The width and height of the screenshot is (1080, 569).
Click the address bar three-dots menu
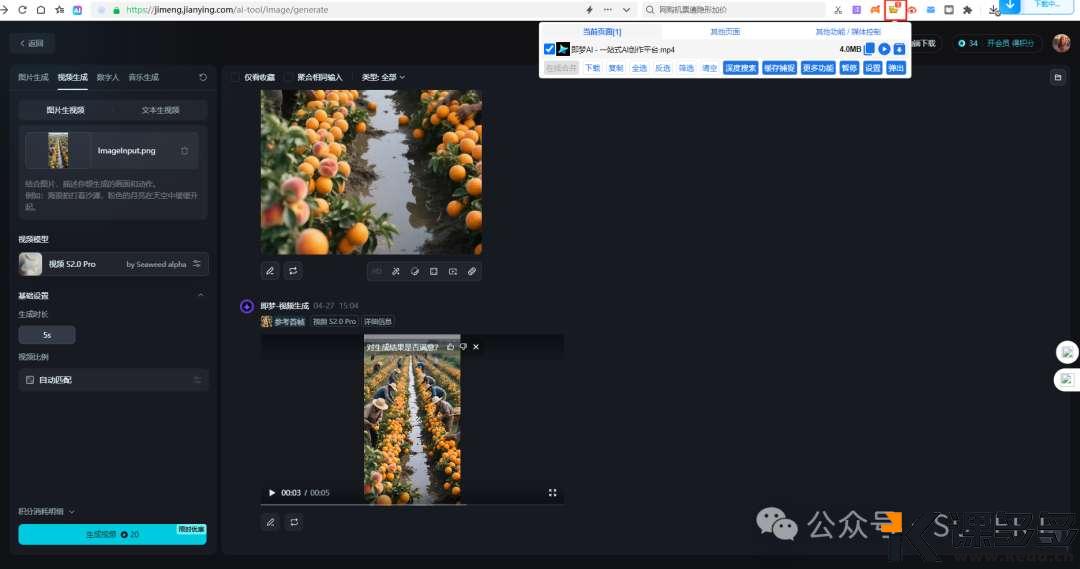[608, 10]
